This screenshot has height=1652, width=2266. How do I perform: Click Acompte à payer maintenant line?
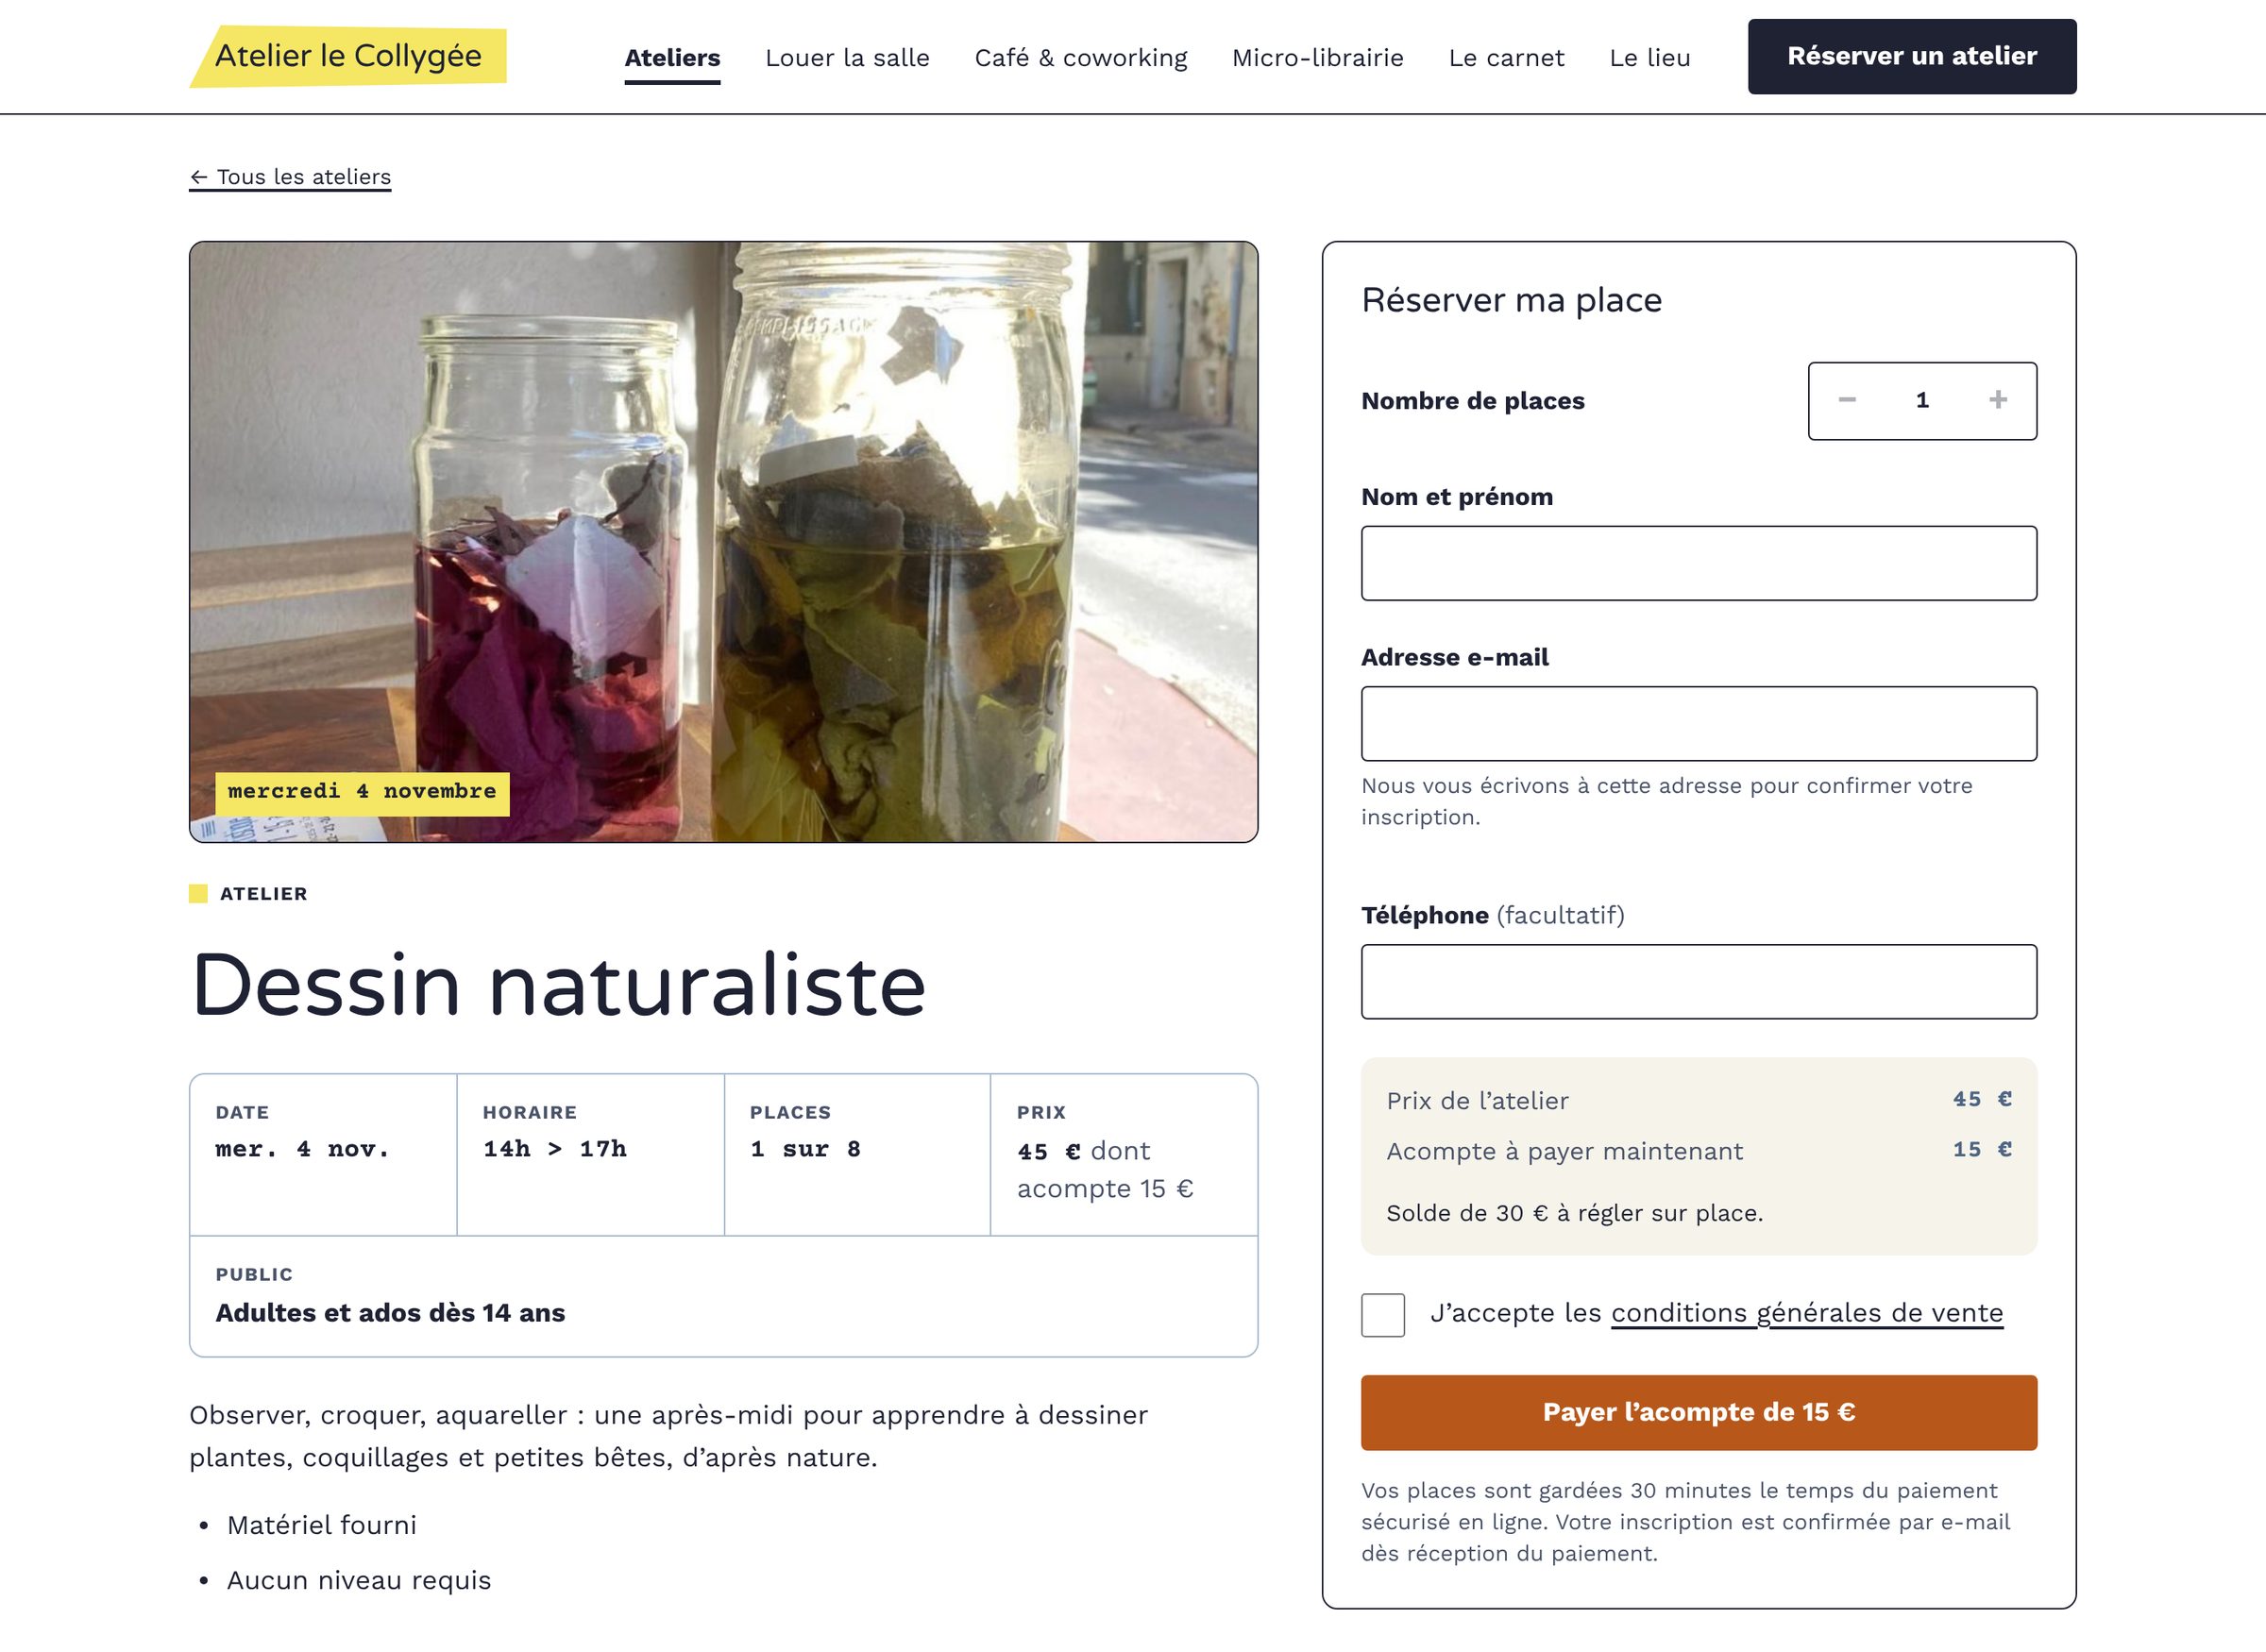(x=1698, y=1151)
